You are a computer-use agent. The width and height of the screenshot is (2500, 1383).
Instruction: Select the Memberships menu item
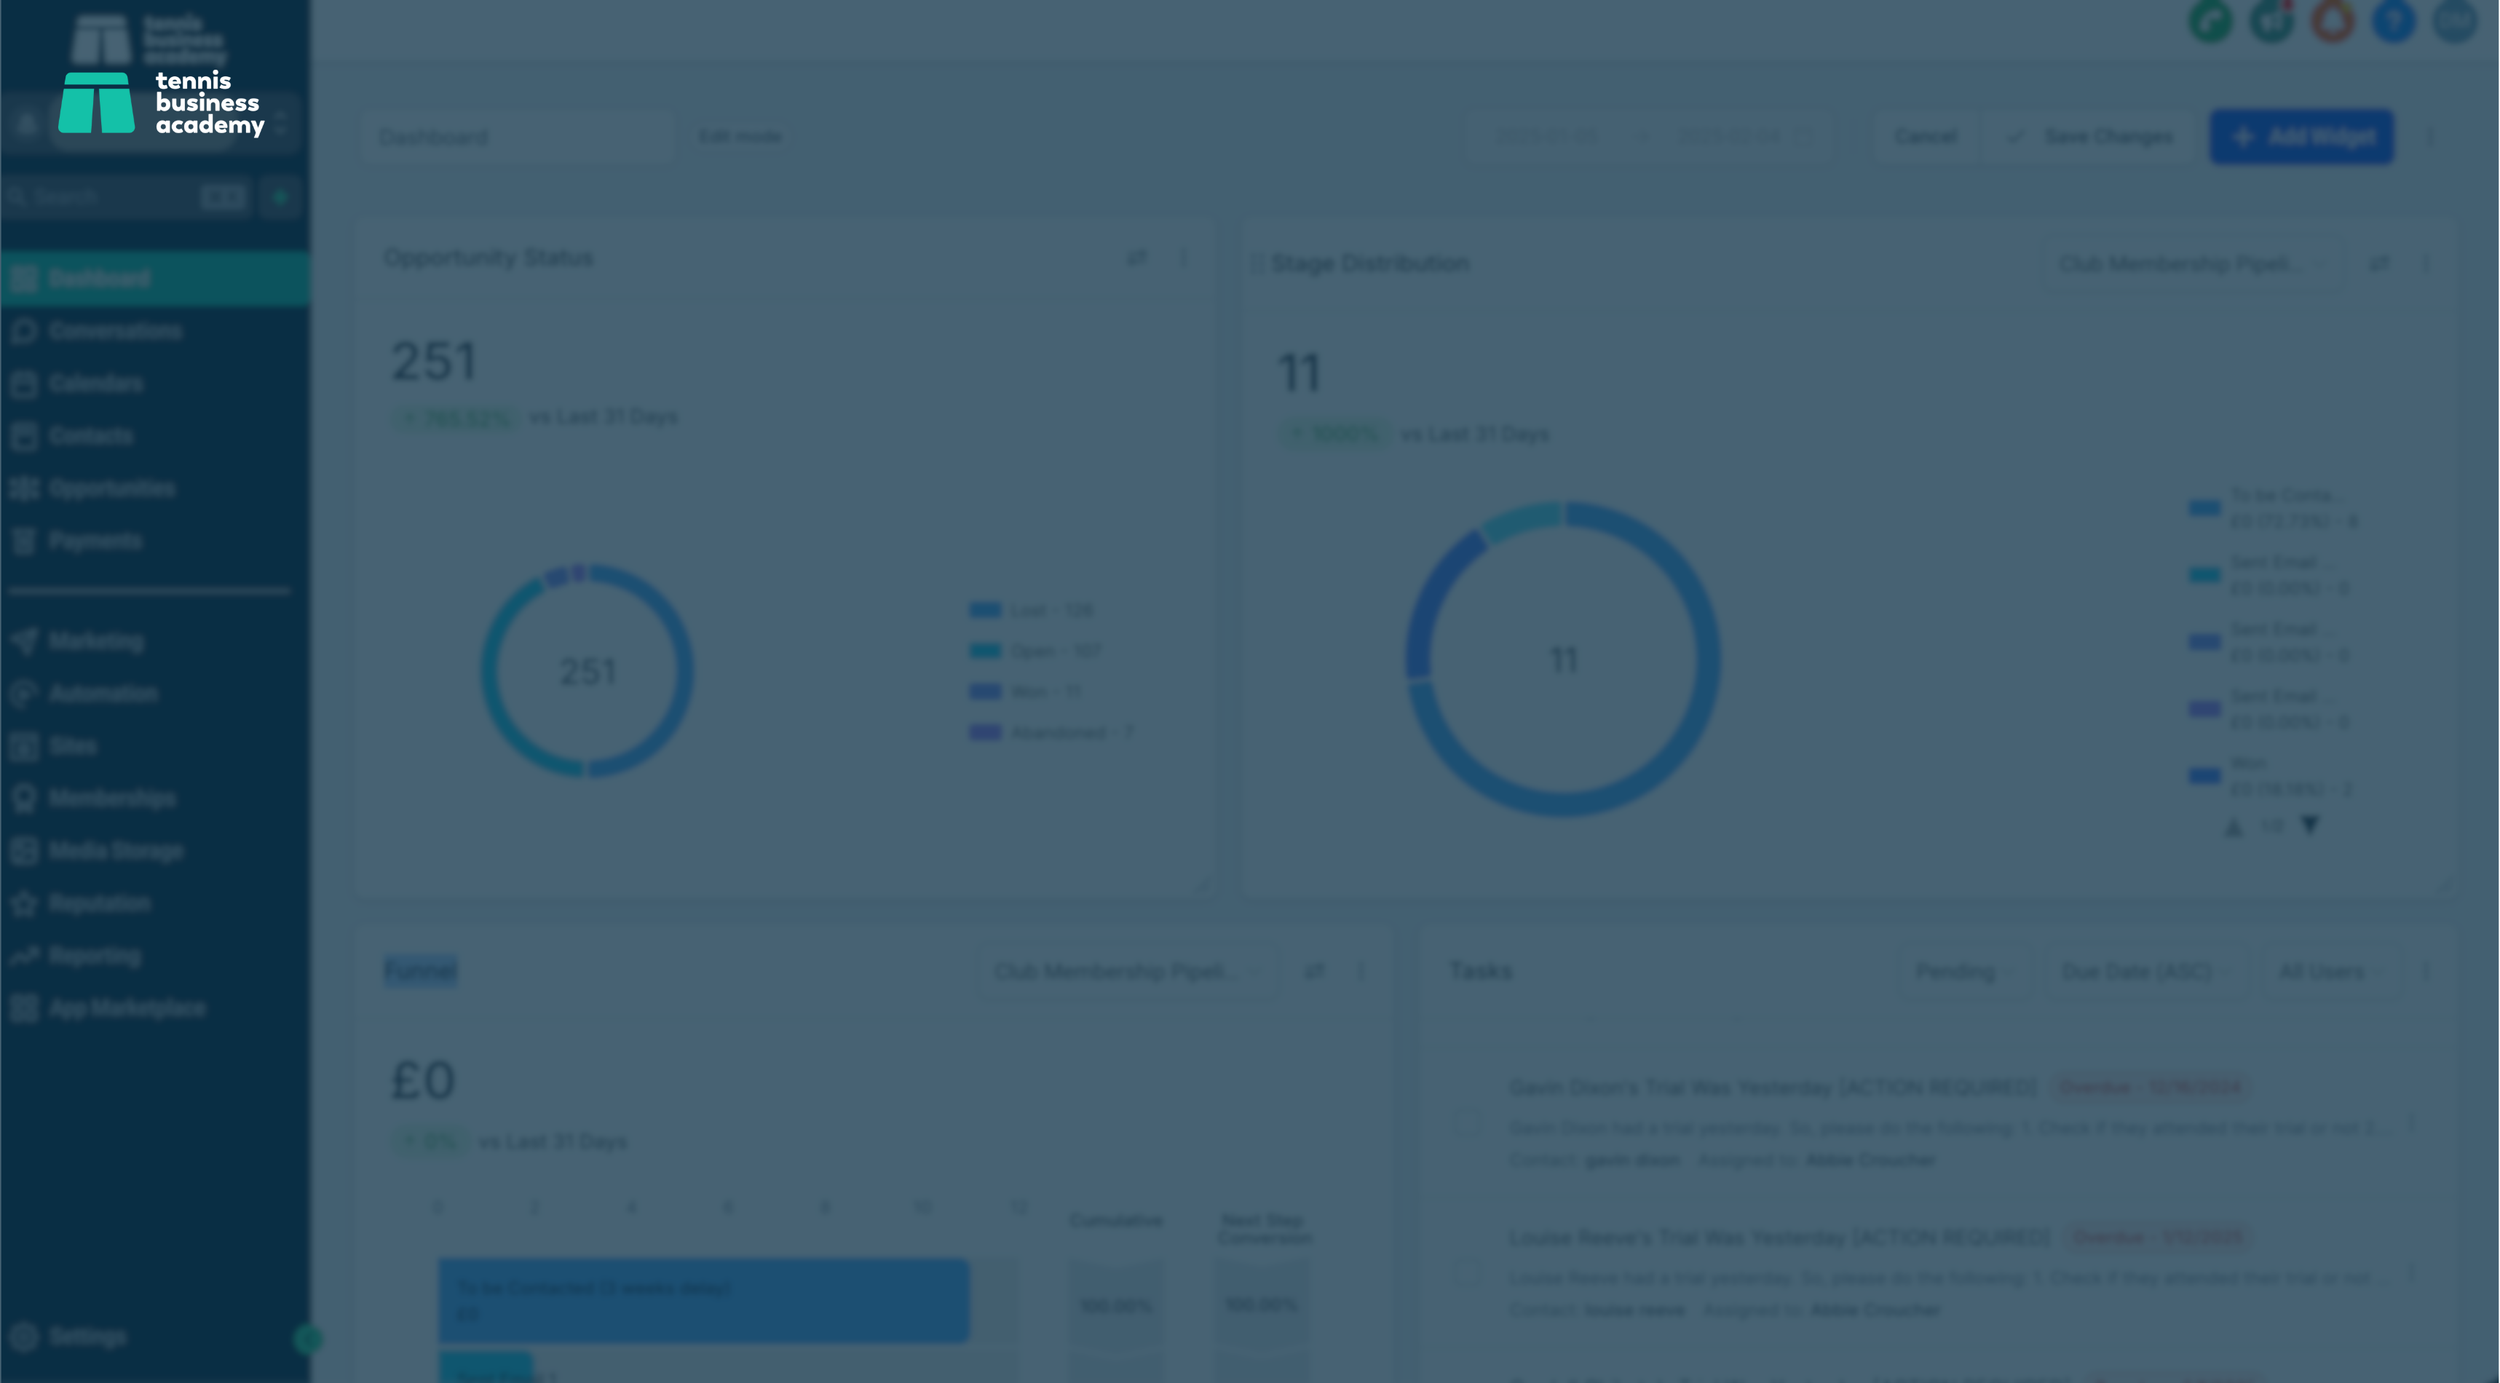(111, 799)
